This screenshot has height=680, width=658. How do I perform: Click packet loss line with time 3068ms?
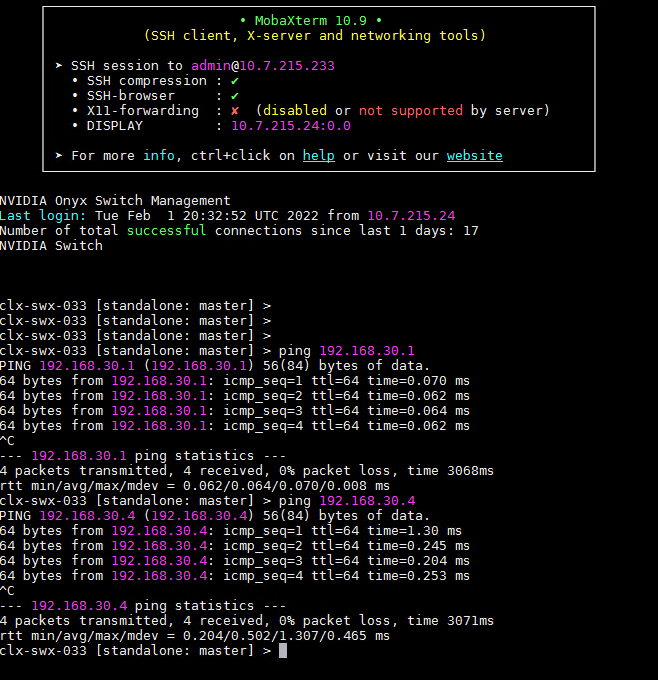247,471
